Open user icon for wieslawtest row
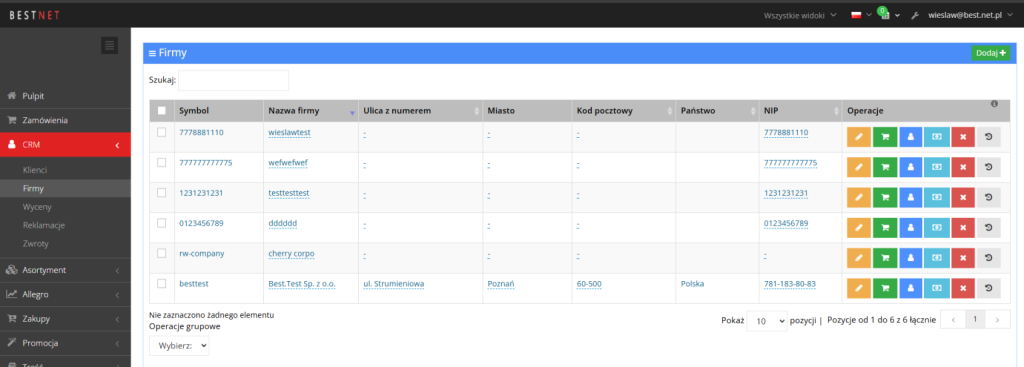The height and width of the screenshot is (367, 1024). 911,137
